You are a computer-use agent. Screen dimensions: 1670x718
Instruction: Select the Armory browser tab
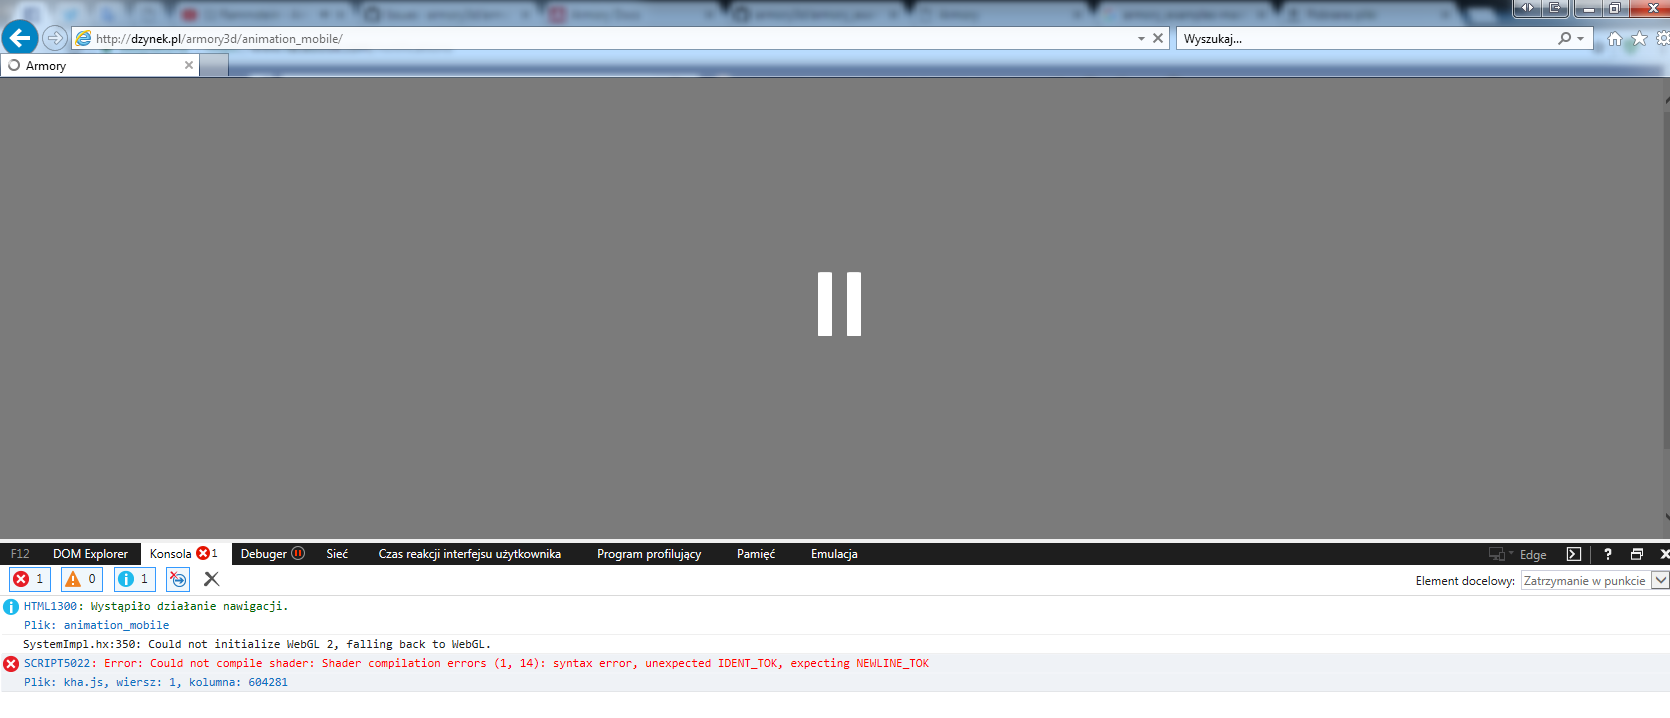click(99, 65)
